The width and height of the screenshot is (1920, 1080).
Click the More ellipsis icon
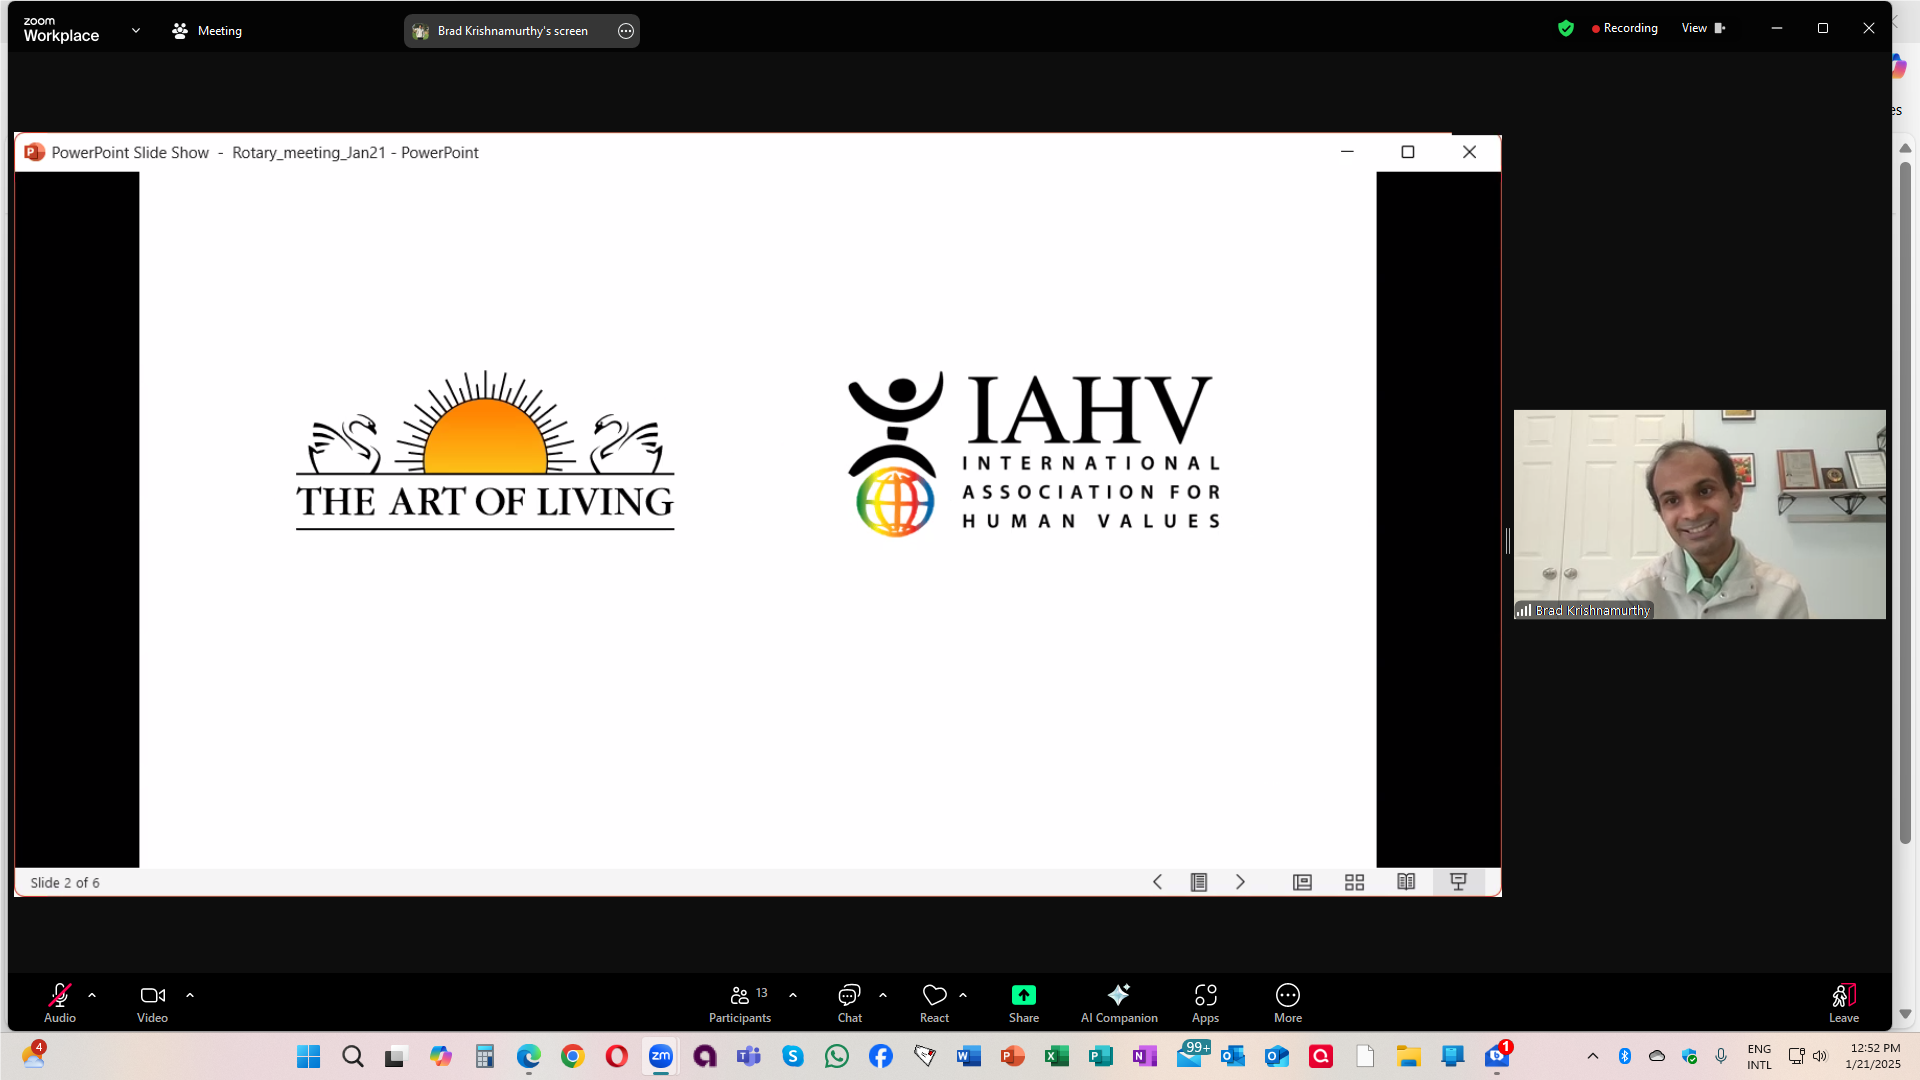tap(1287, 995)
